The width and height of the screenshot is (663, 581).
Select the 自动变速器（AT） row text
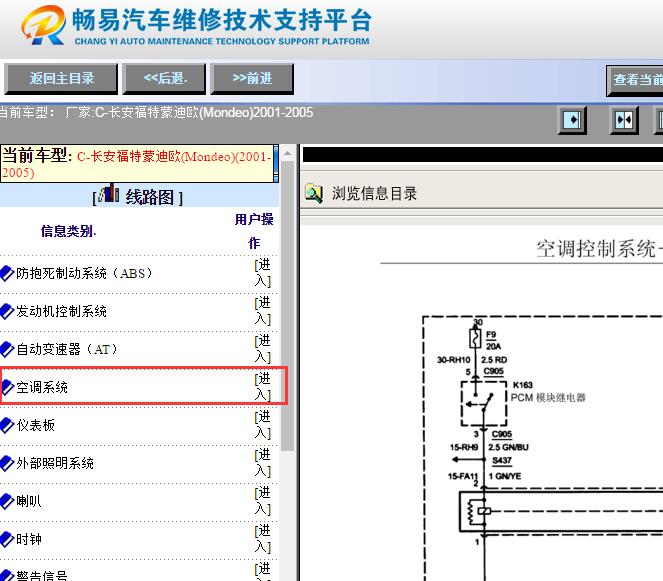(x=67, y=349)
